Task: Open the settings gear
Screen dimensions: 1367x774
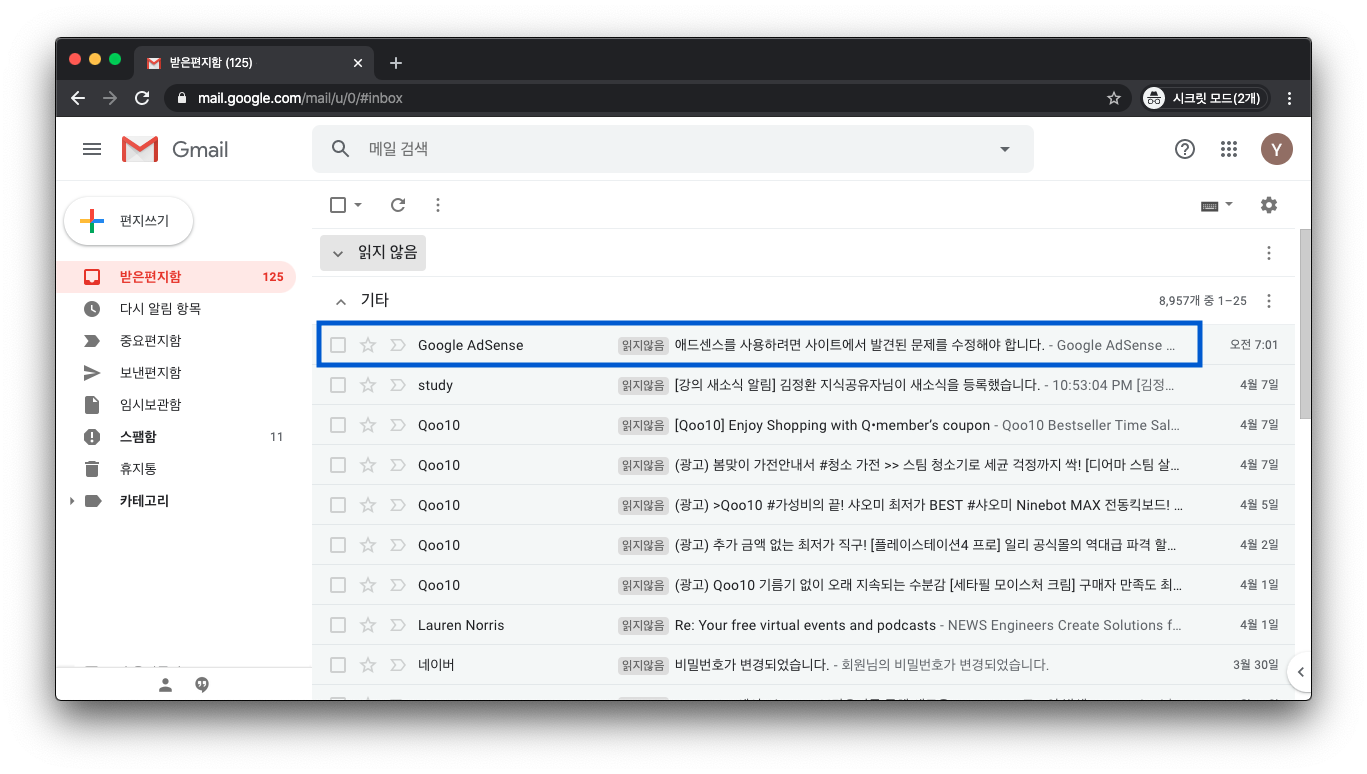Action: point(1269,205)
